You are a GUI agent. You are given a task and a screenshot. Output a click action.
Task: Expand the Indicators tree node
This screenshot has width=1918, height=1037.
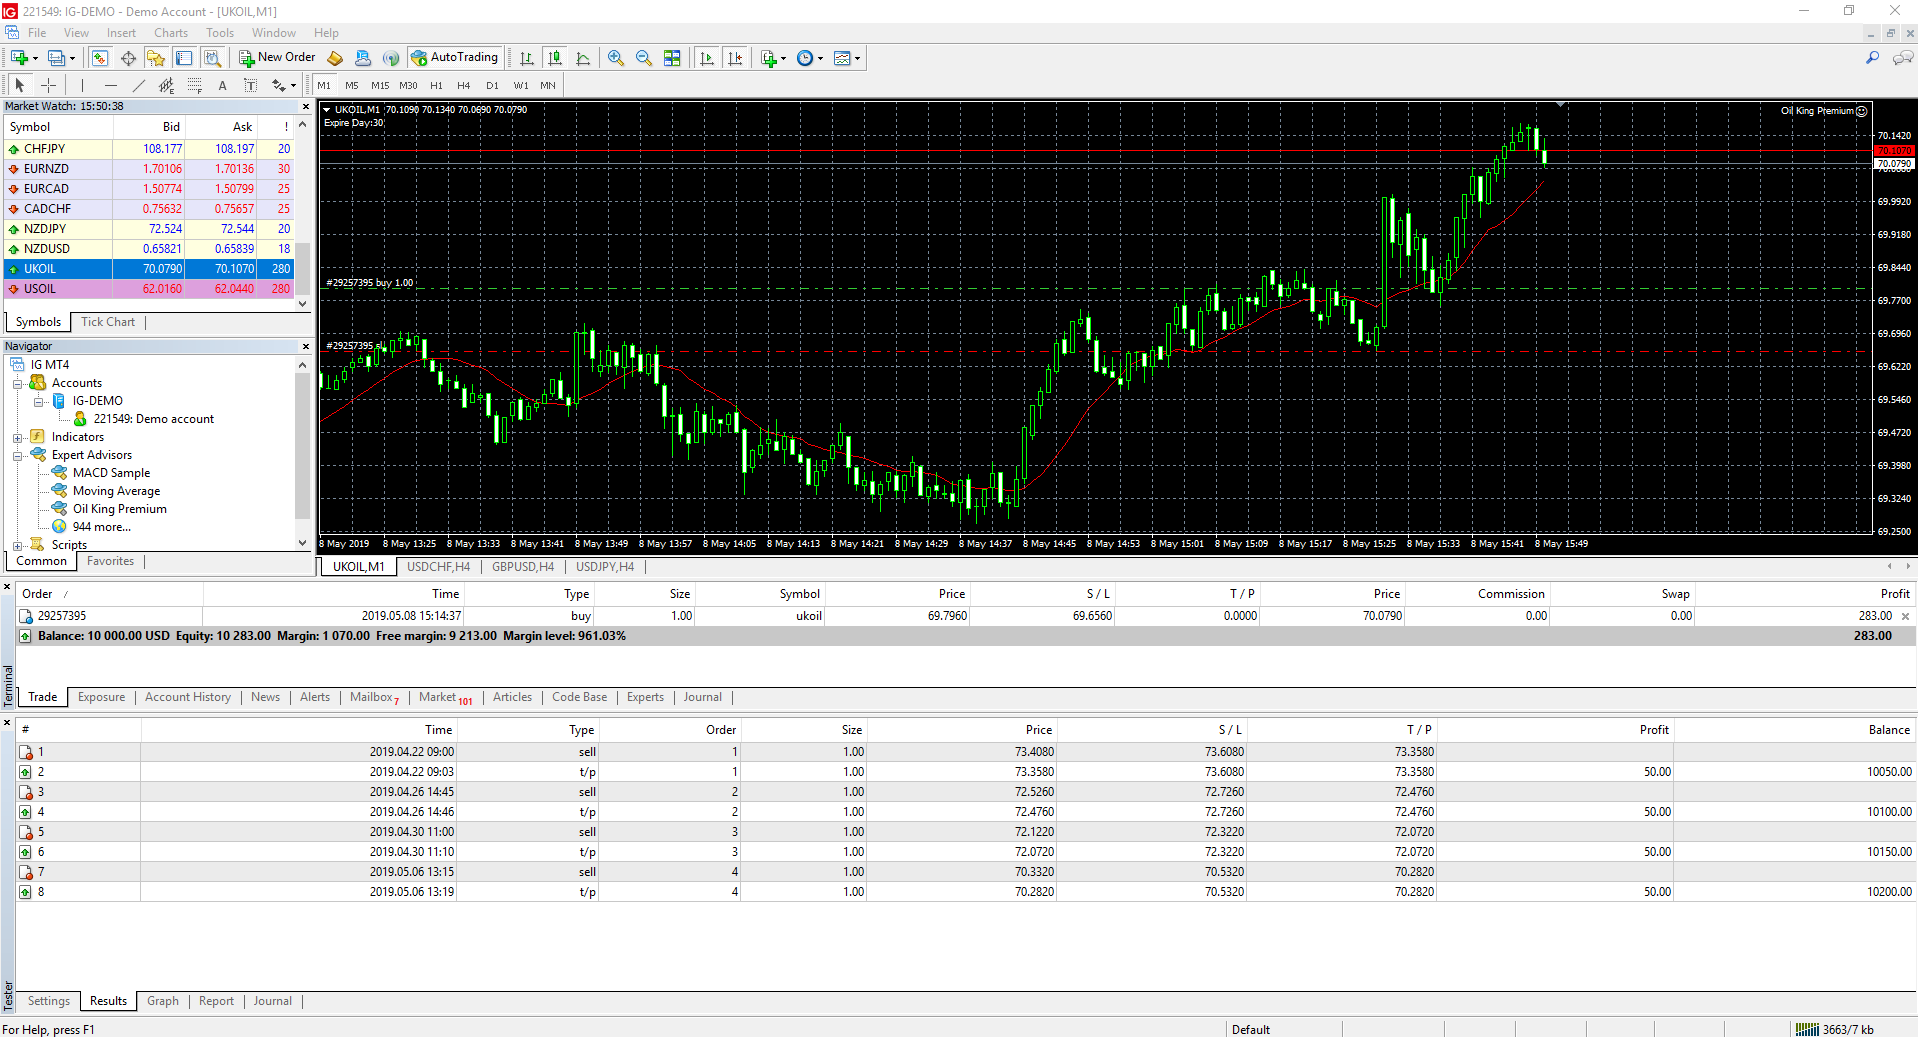(x=17, y=438)
